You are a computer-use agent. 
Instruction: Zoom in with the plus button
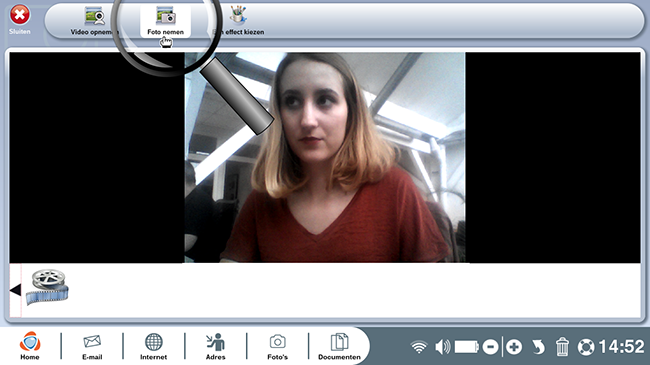coord(514,347)
